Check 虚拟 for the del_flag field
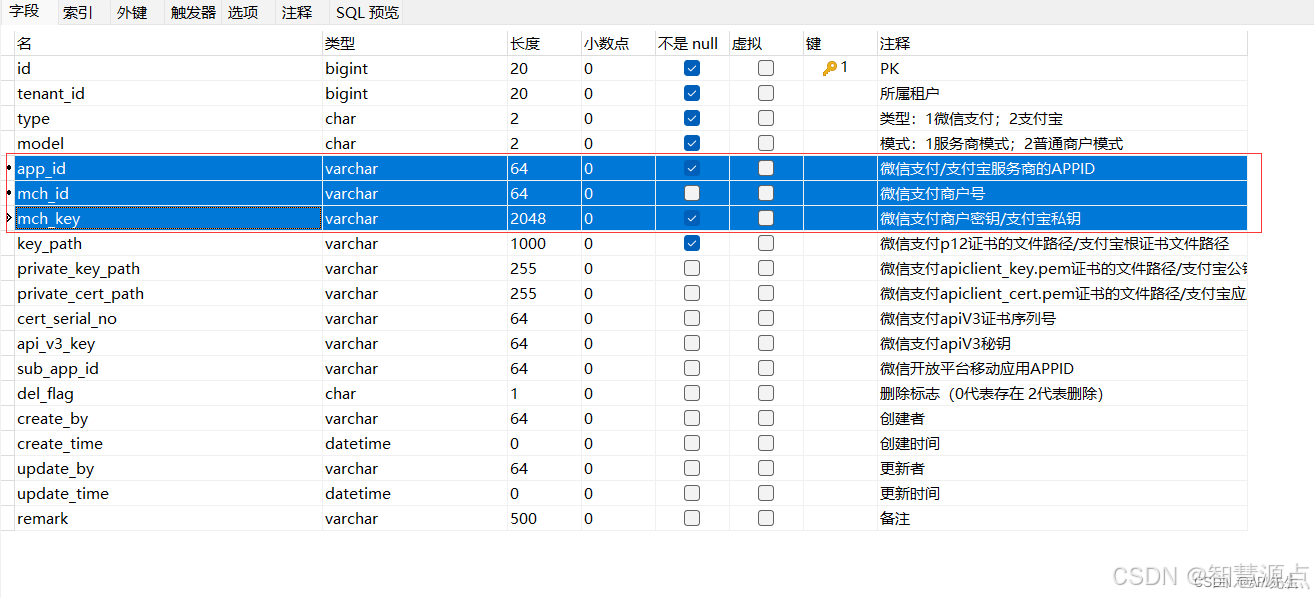 [x=765, y=393]
